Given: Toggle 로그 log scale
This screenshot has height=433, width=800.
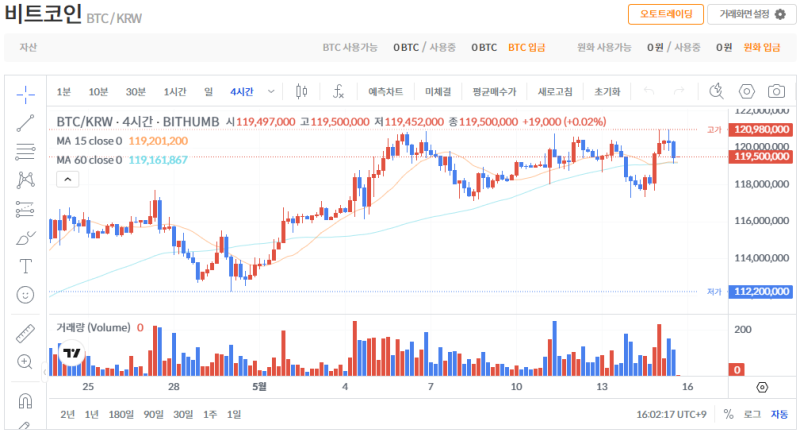Looking at the screenshot, I should coord(752,414).
